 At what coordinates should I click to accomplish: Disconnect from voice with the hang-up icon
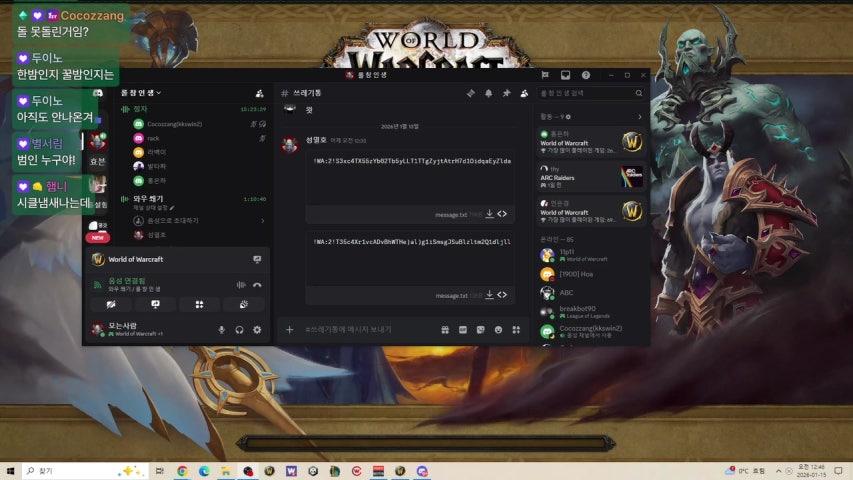pyautogui.click(x=257, y=285)
